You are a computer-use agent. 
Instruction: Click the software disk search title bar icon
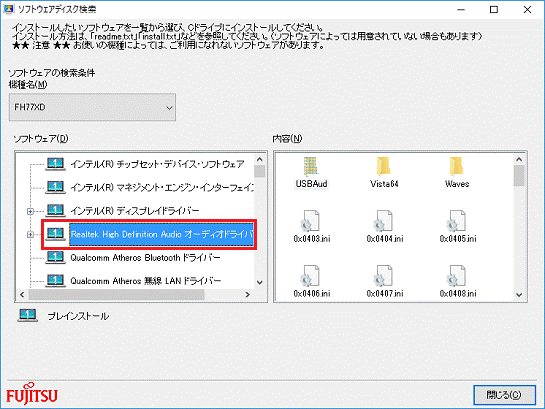click(x=8, y=9)
